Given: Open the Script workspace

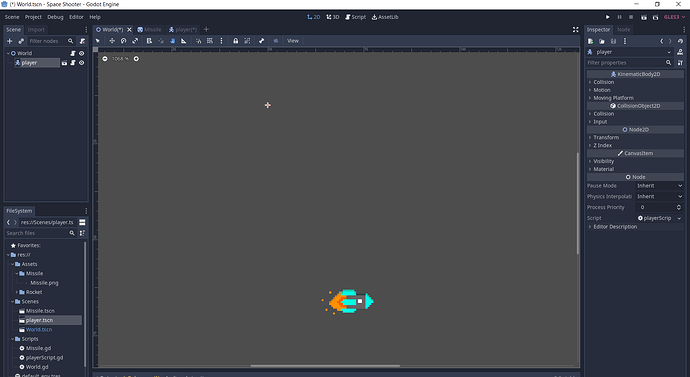Looking at the screenshot, I should [x=356, y=17].
